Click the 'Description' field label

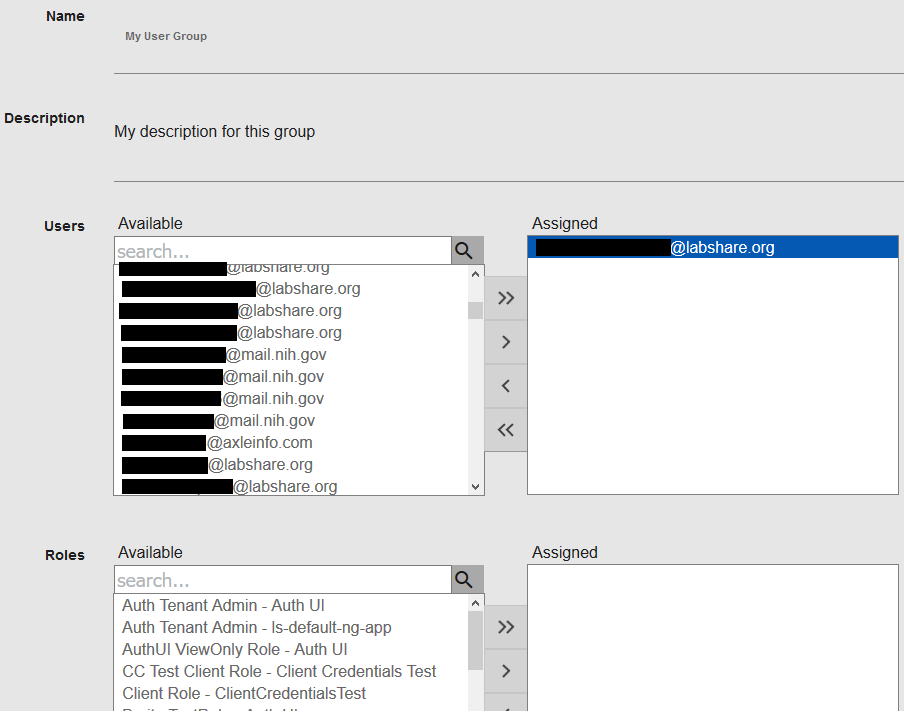point(44,118)
